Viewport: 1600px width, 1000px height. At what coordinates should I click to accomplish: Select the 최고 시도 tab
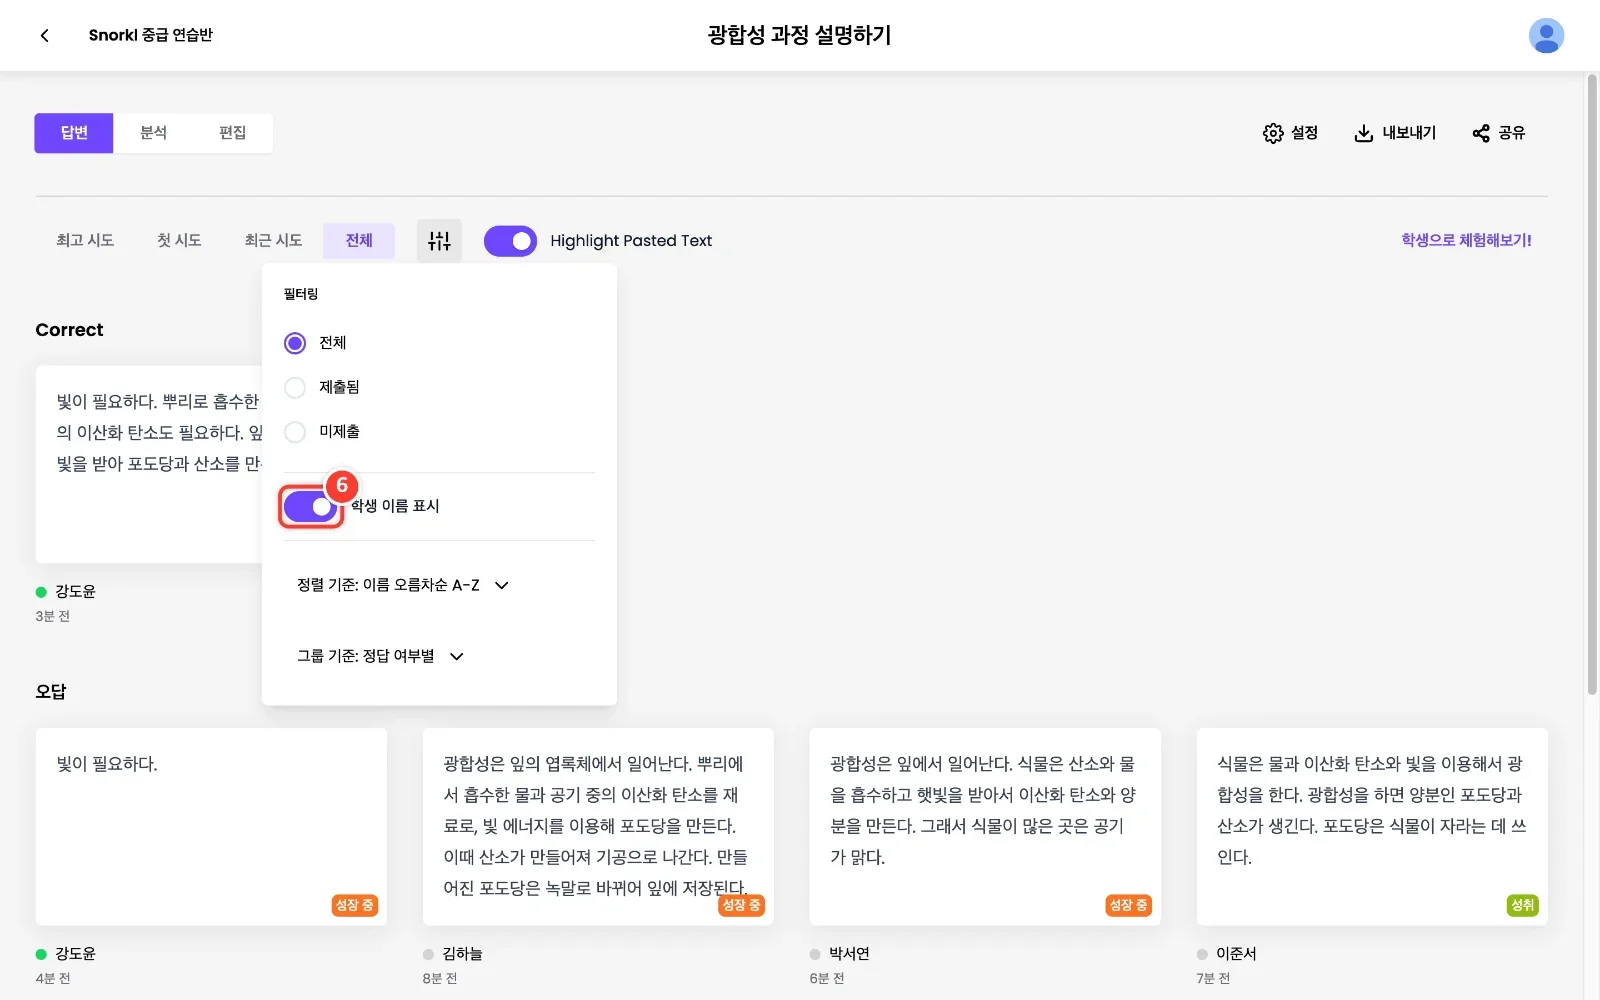(85, 241)
